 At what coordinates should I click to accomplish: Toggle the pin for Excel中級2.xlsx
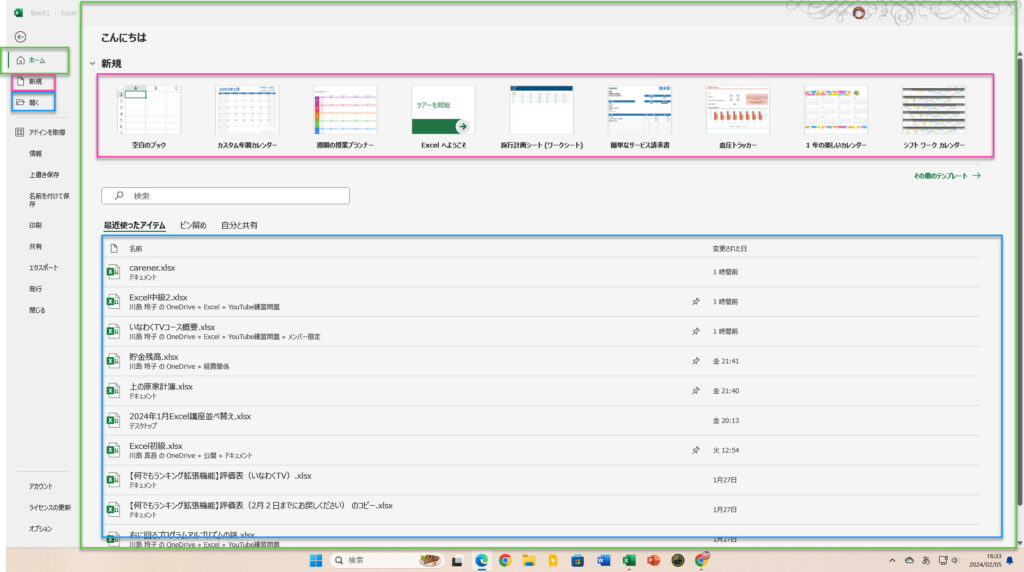click(695, 301)
